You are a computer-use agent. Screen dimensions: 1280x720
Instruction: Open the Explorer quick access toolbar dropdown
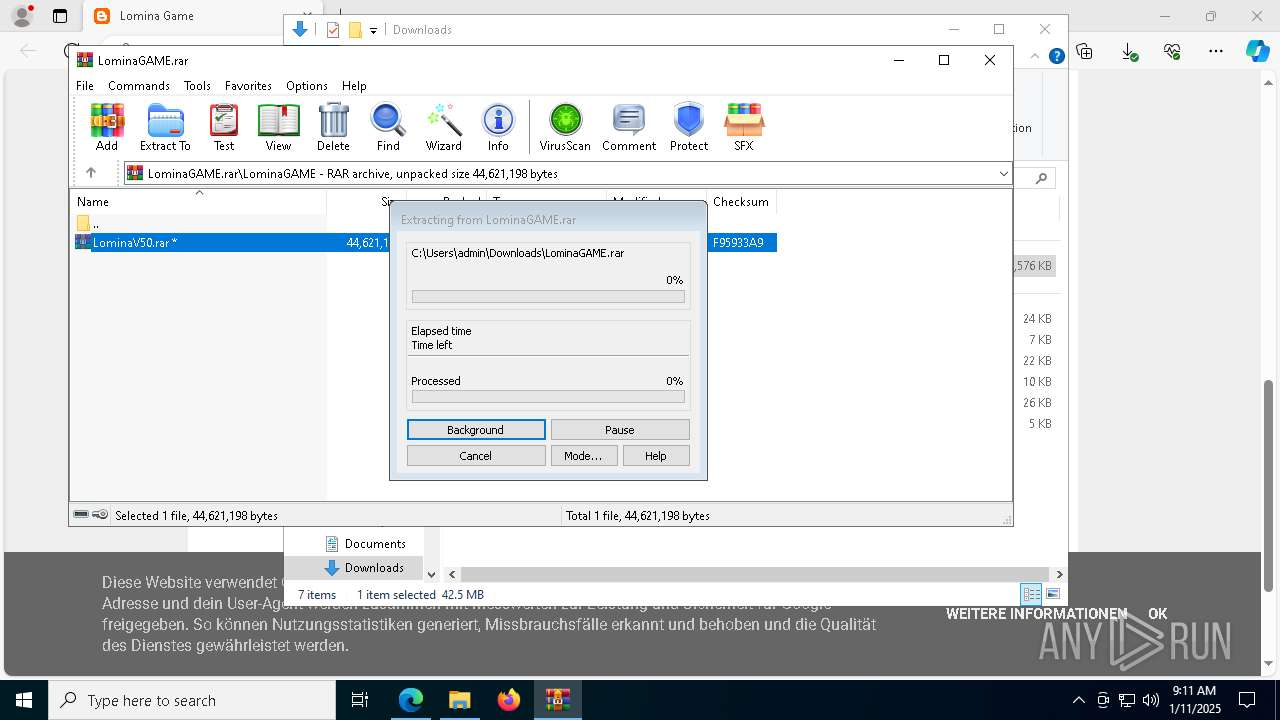pos(373,30)
